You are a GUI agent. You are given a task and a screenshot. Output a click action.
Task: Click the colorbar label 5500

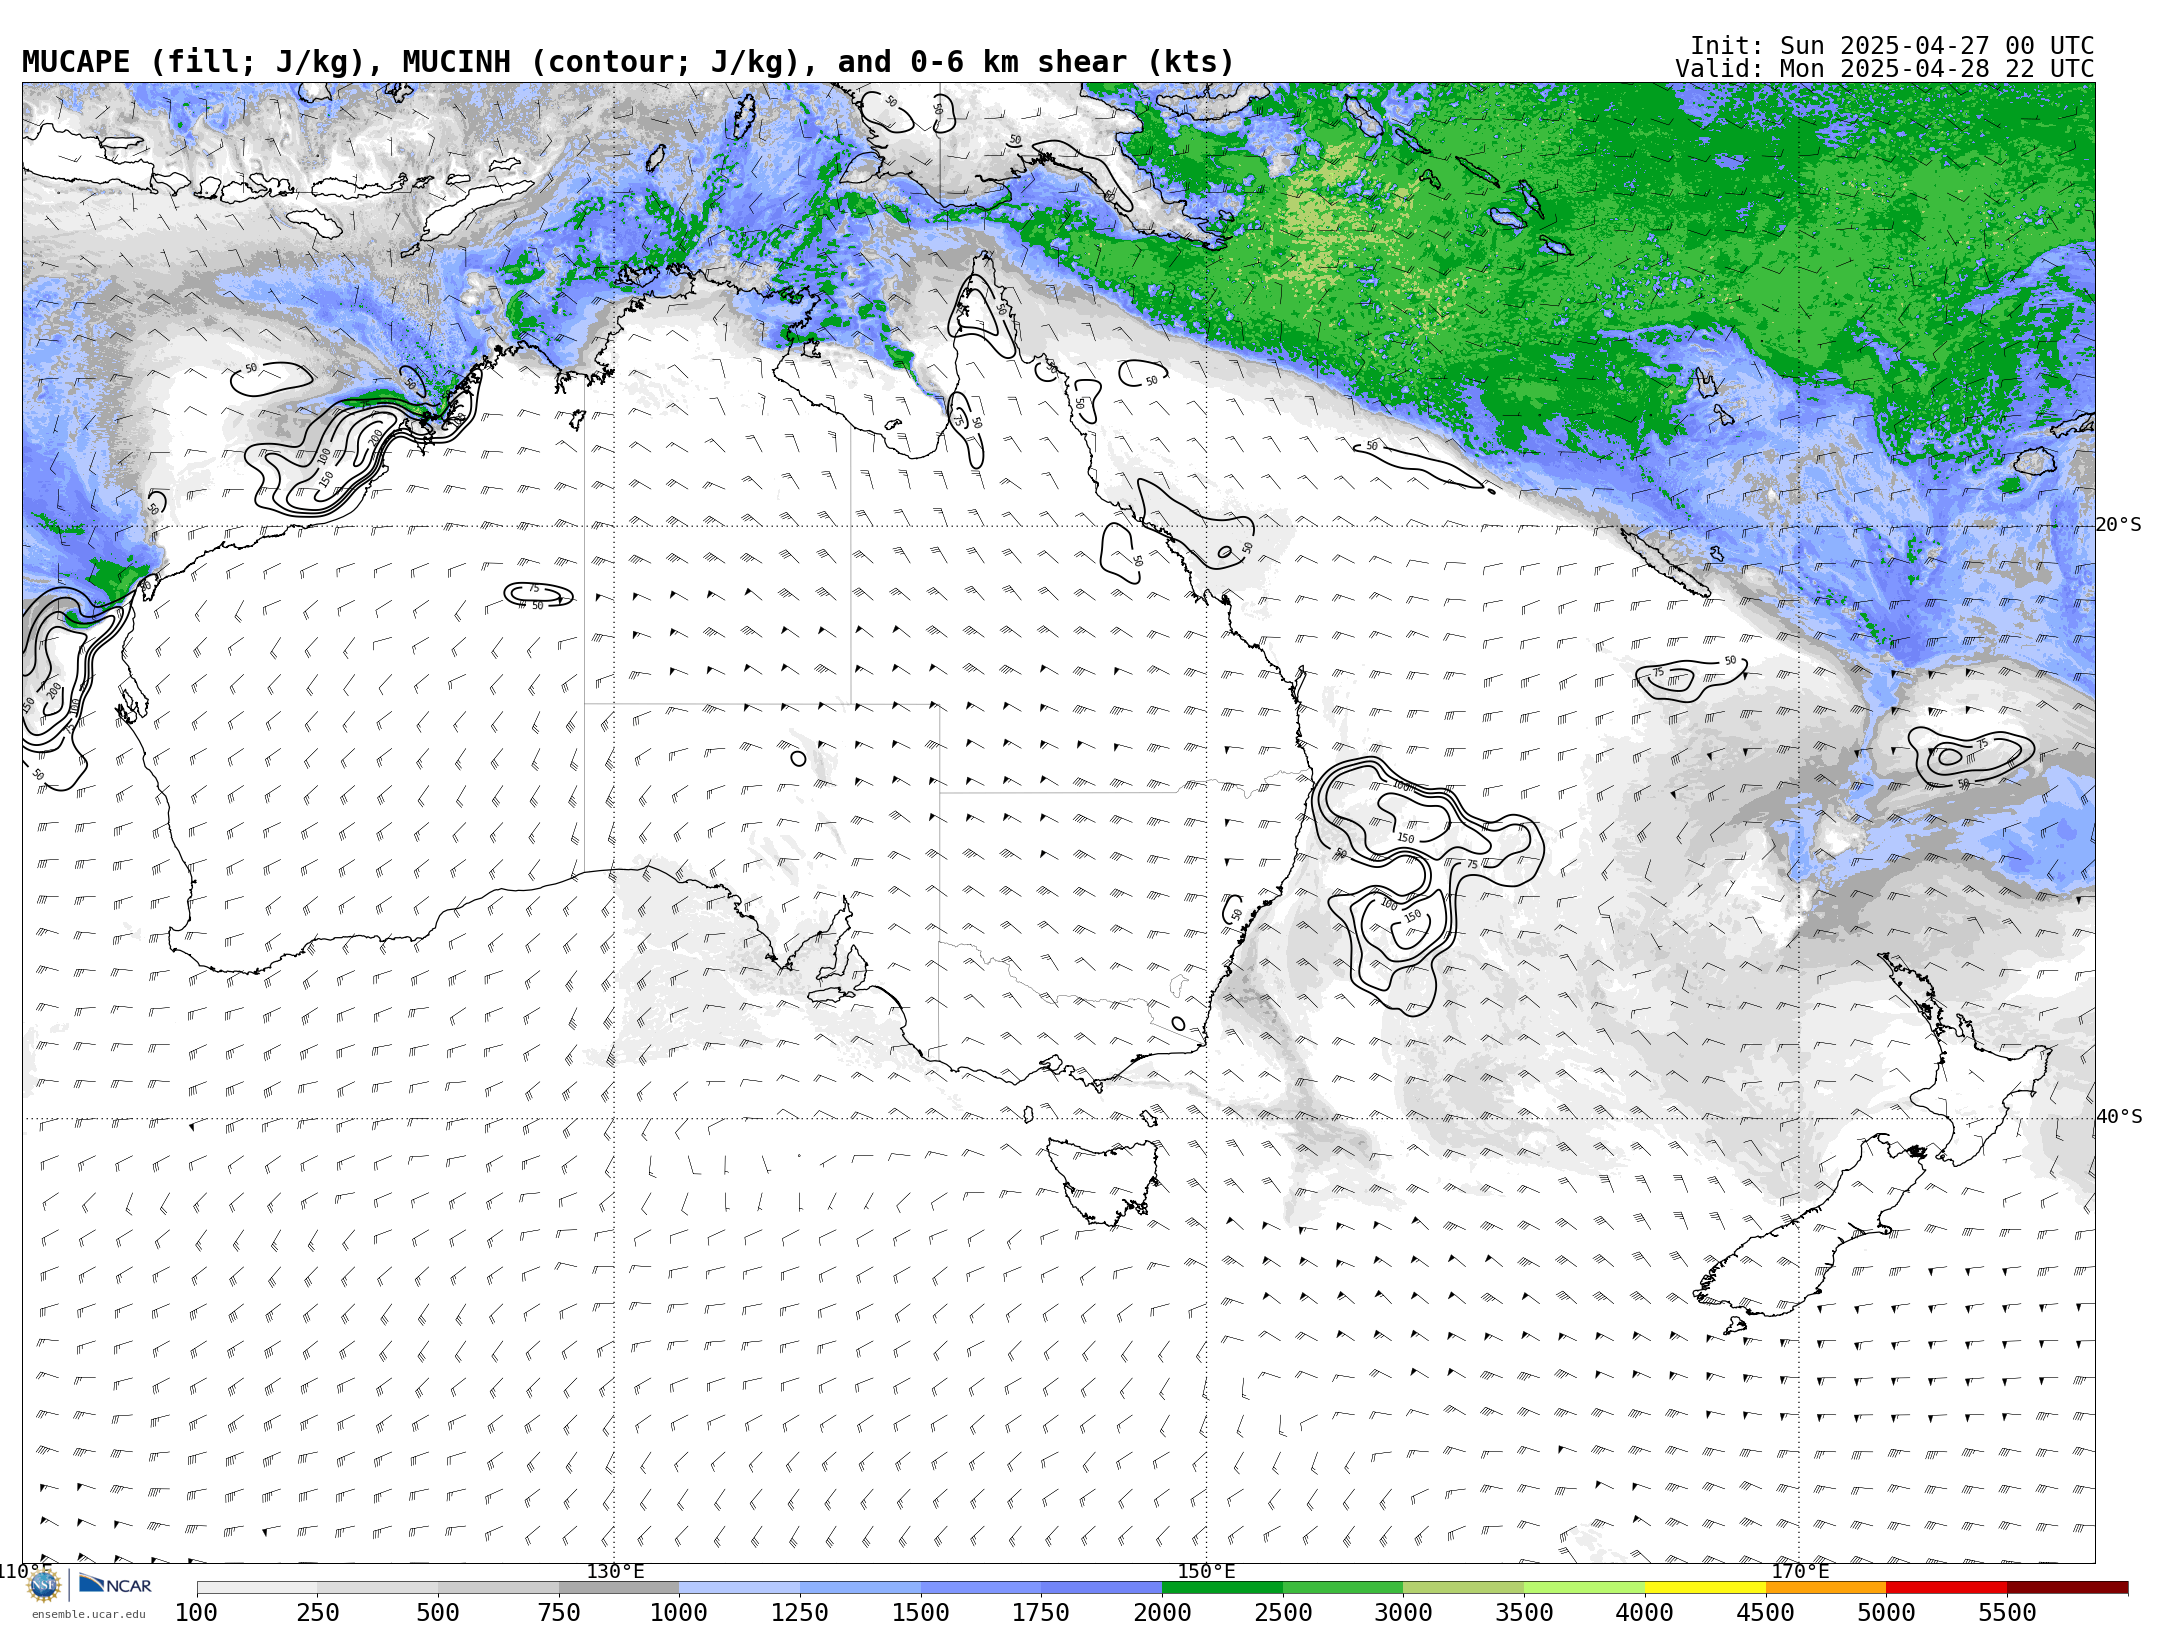[x=2007, y=1613]
